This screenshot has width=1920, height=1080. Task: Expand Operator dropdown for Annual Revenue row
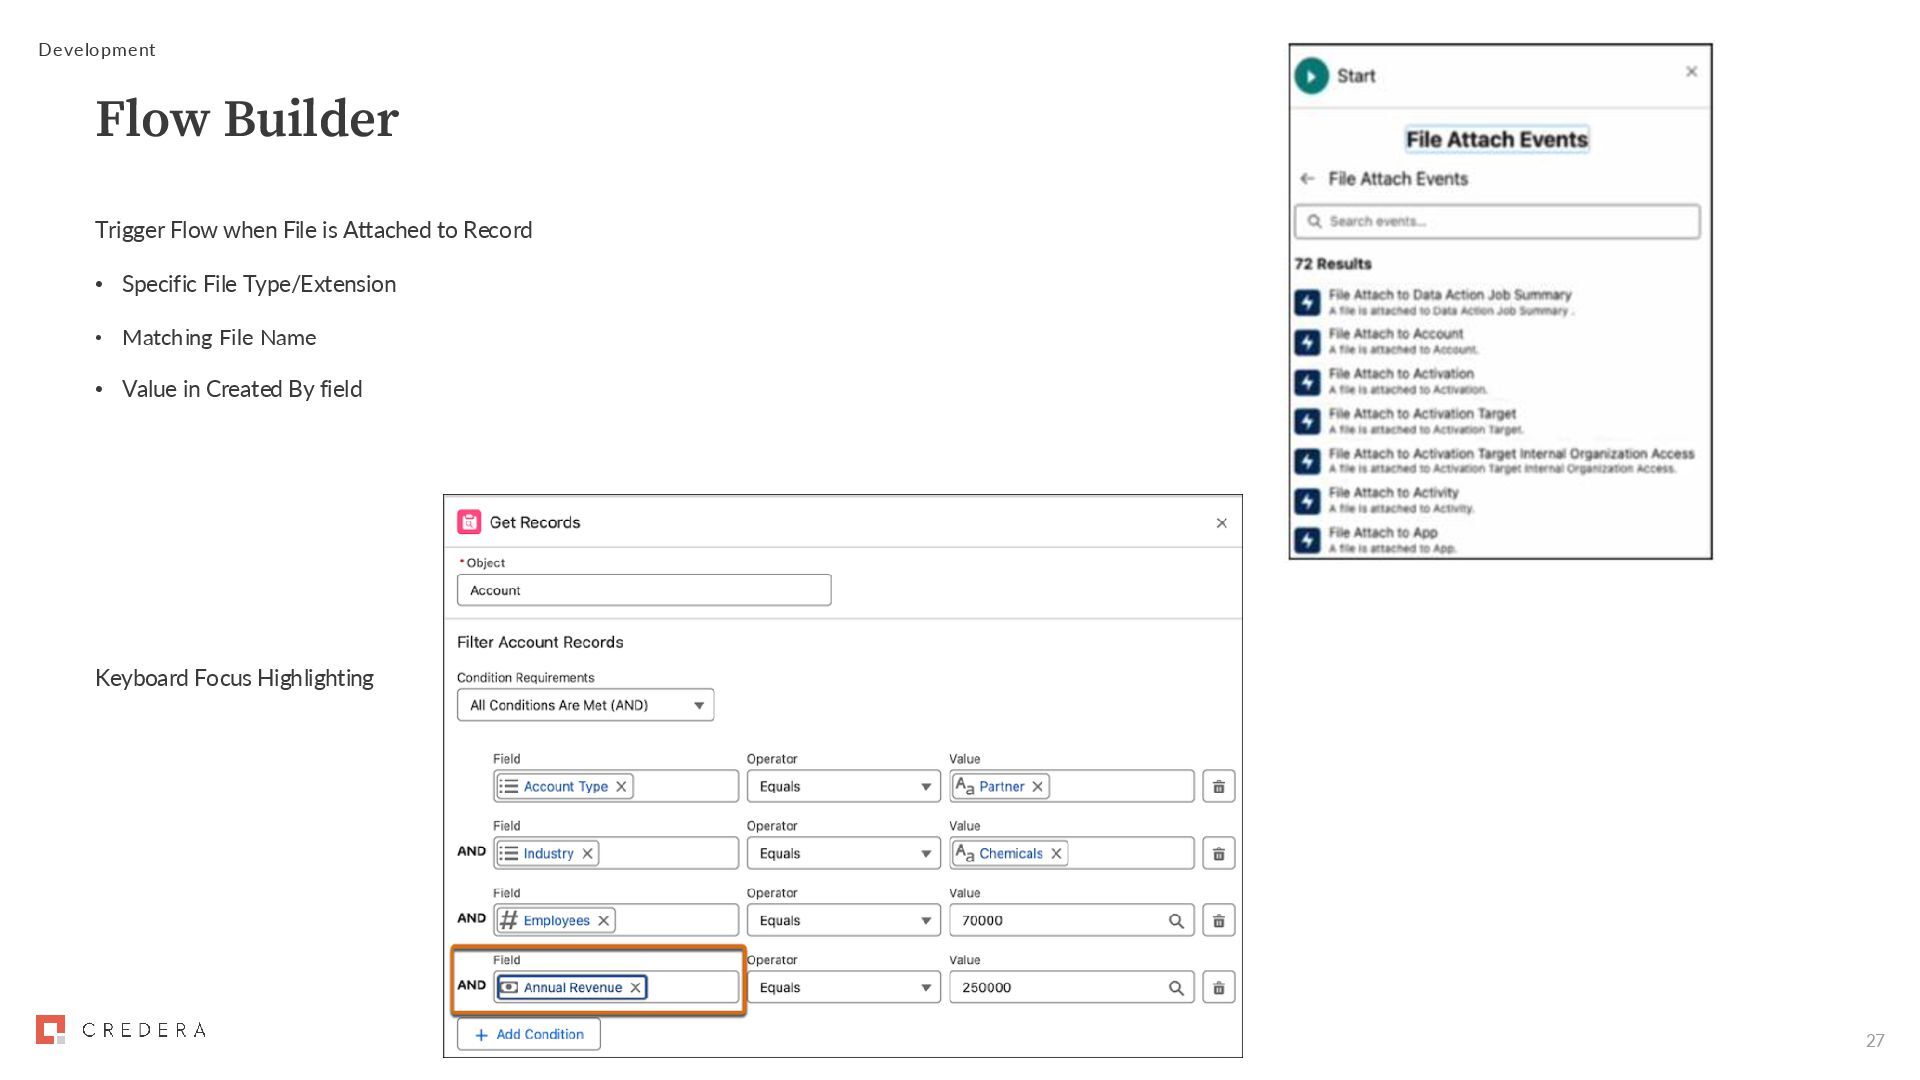(843, 988)
